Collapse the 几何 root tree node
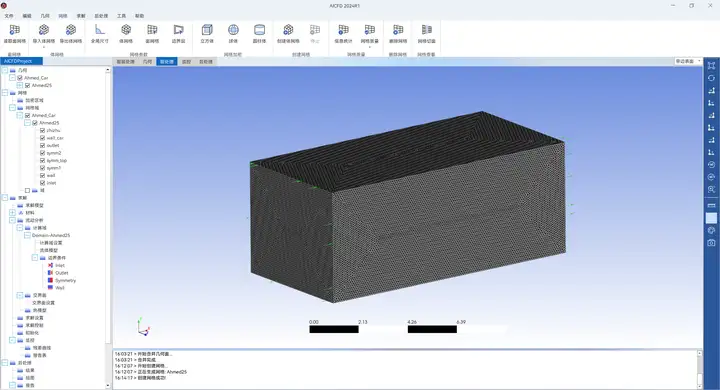 (x=5, y=70)
